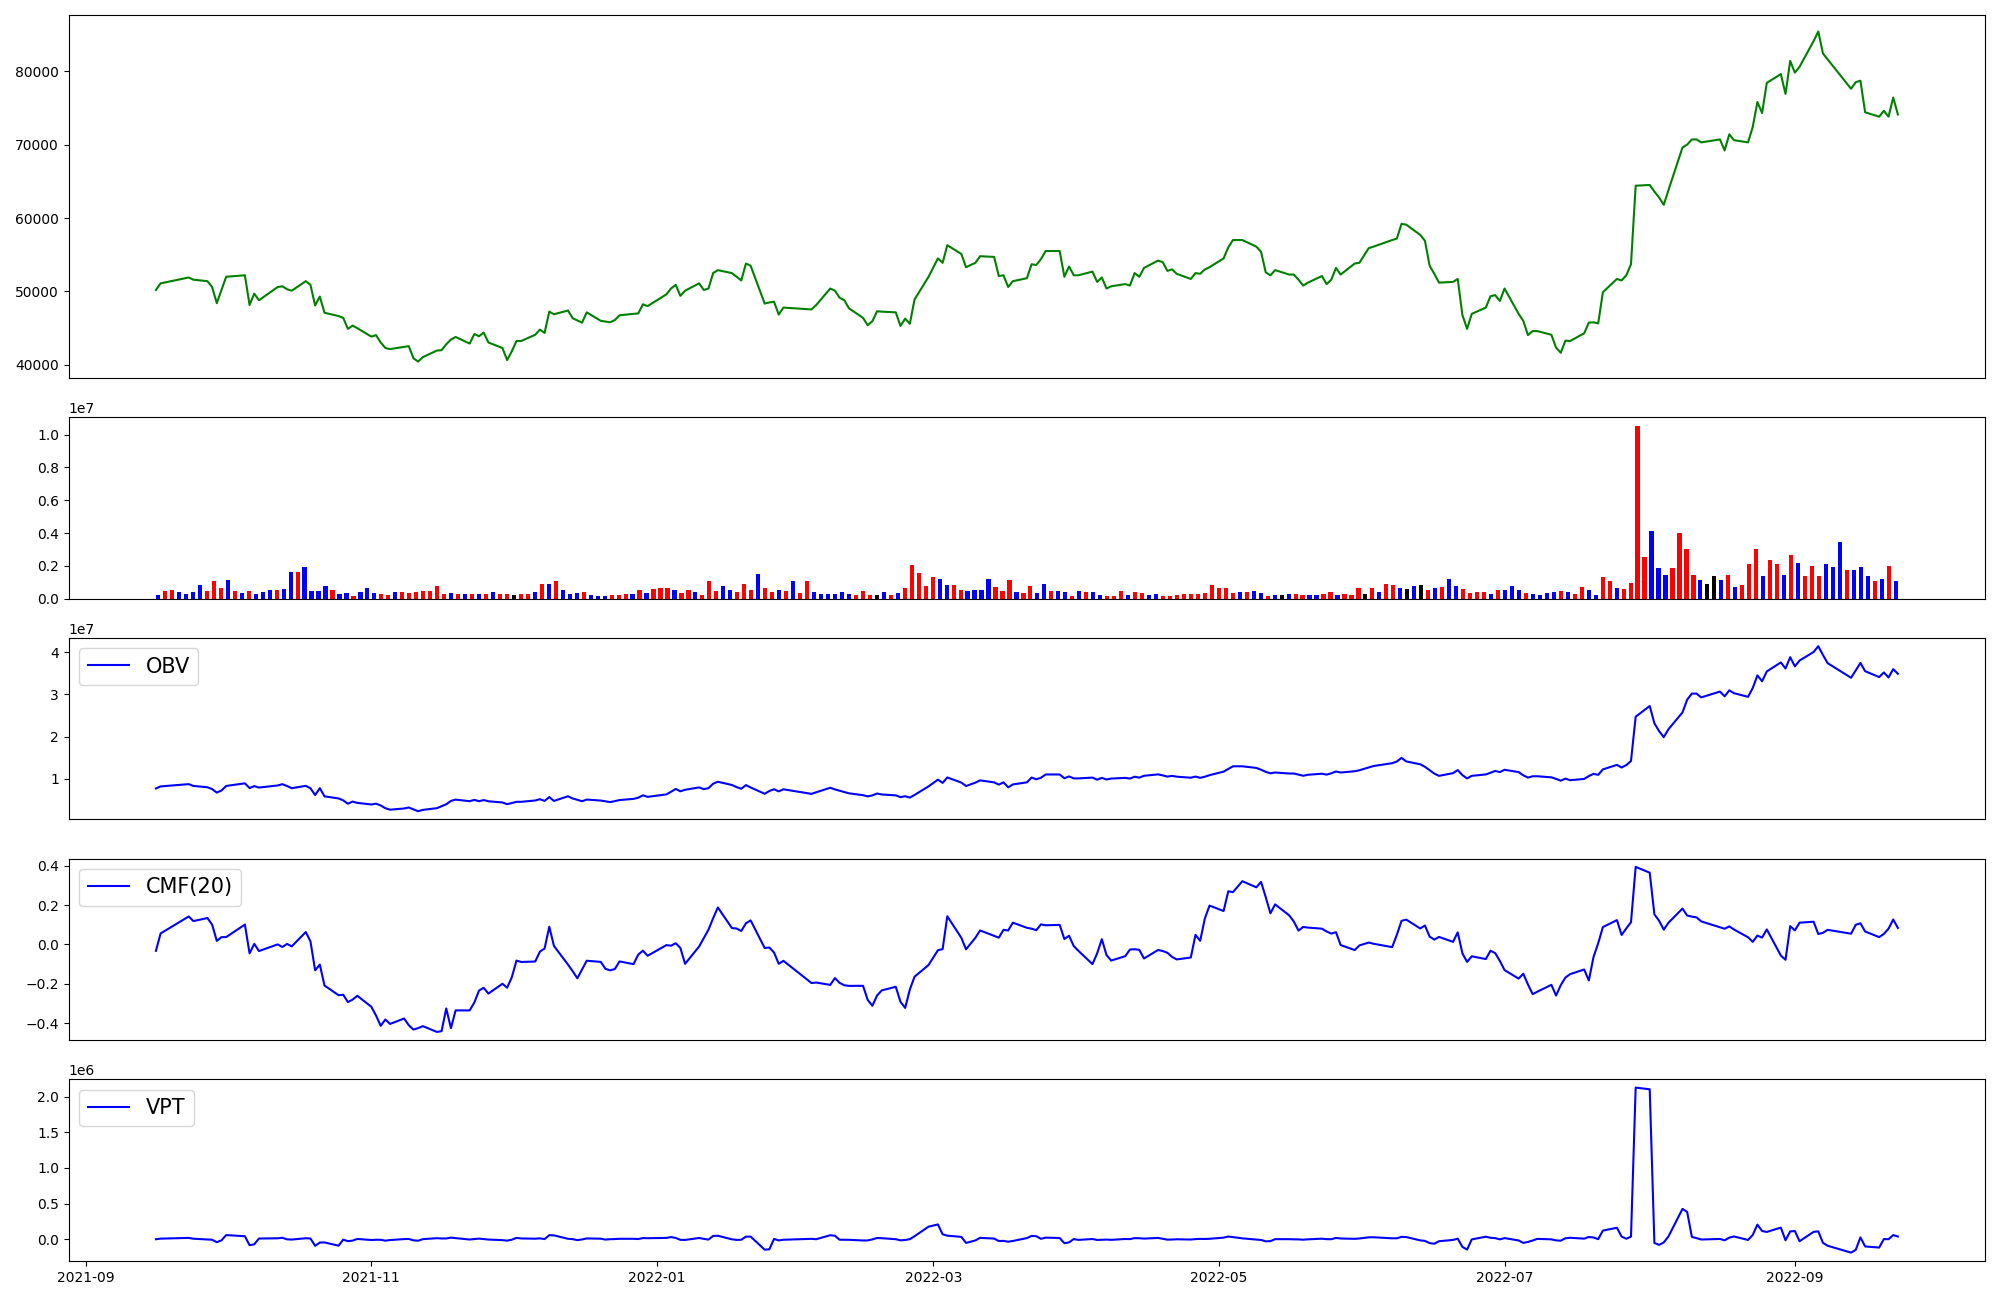Viewport: 2000px width, 1300px height.
Task: Click the 0.4 CMF axis label
Action: click(49, 866)
